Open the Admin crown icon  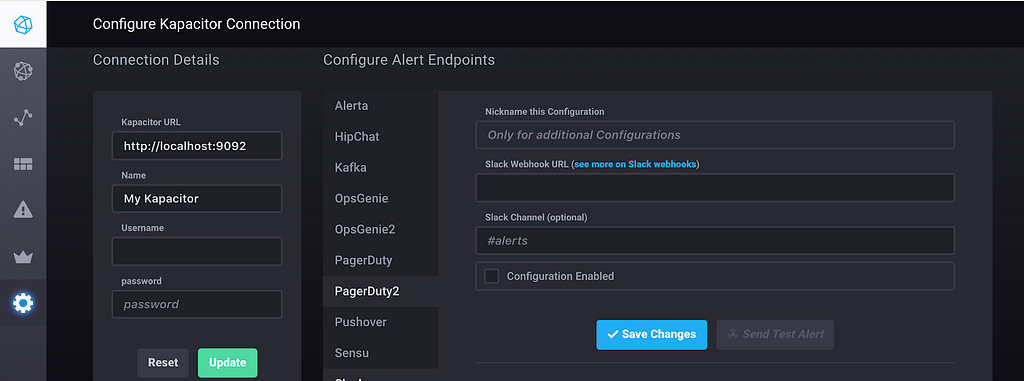coord(23,257)
